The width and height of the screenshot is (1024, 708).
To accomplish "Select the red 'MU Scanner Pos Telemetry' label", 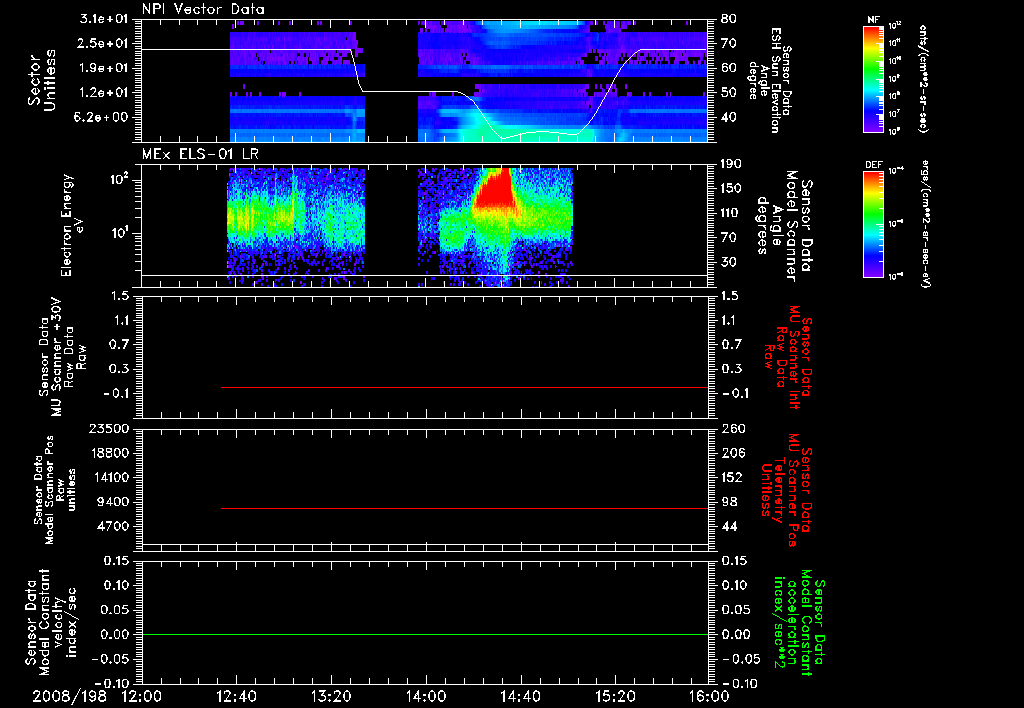I will [787, 489].
